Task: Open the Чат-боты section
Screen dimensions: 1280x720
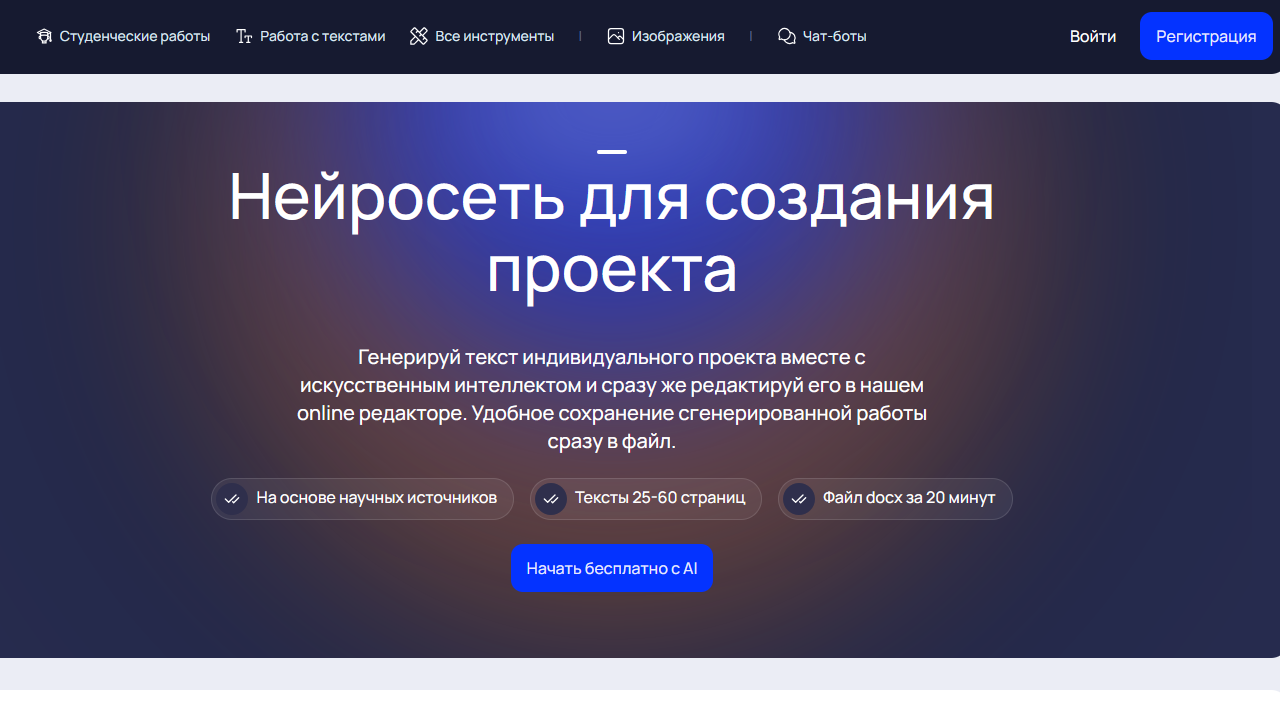Action: click(831, 36)
